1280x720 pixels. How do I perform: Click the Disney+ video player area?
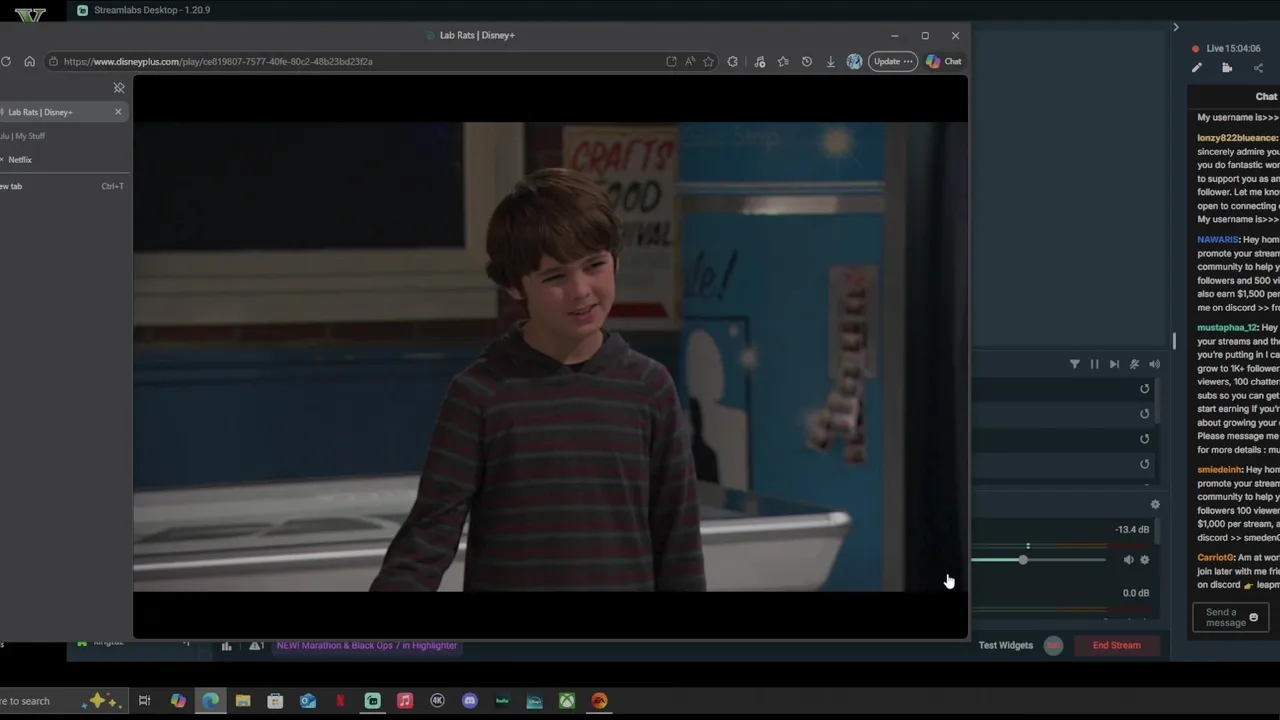tap(550, 357)
